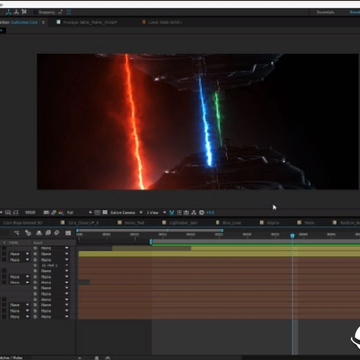Enable the Snapping checkbox in the toolbar
This screenshot has height=360, width=360.
pyautogui.click(x=35, y=12)
